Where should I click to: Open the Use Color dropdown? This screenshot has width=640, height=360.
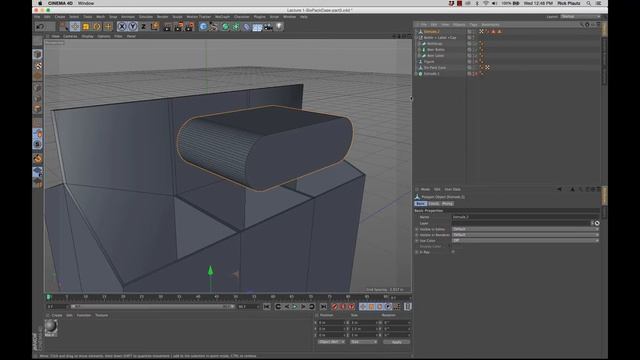tap(525, 241)
